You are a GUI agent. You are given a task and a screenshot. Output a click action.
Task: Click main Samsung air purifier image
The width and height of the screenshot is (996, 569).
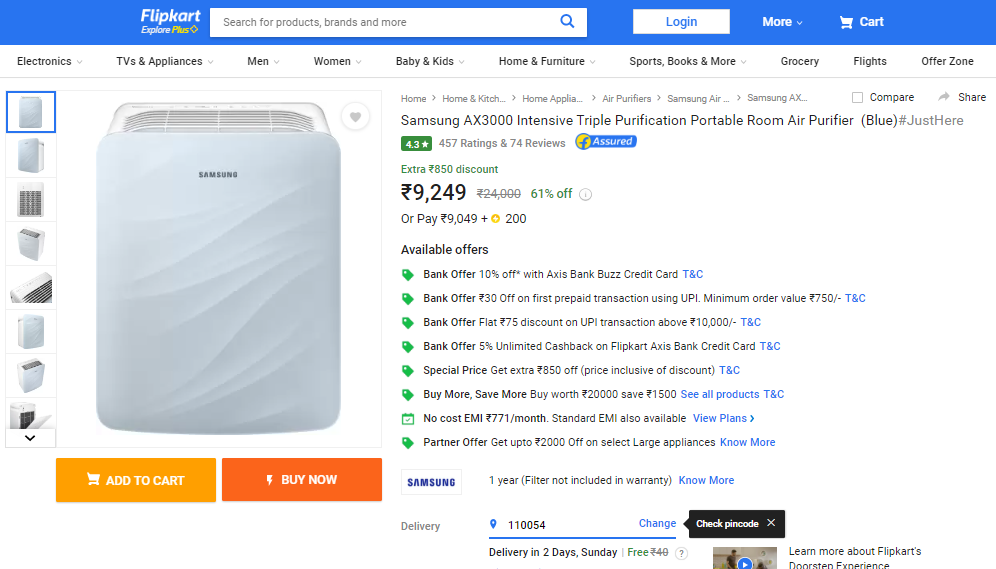(219, 268)
